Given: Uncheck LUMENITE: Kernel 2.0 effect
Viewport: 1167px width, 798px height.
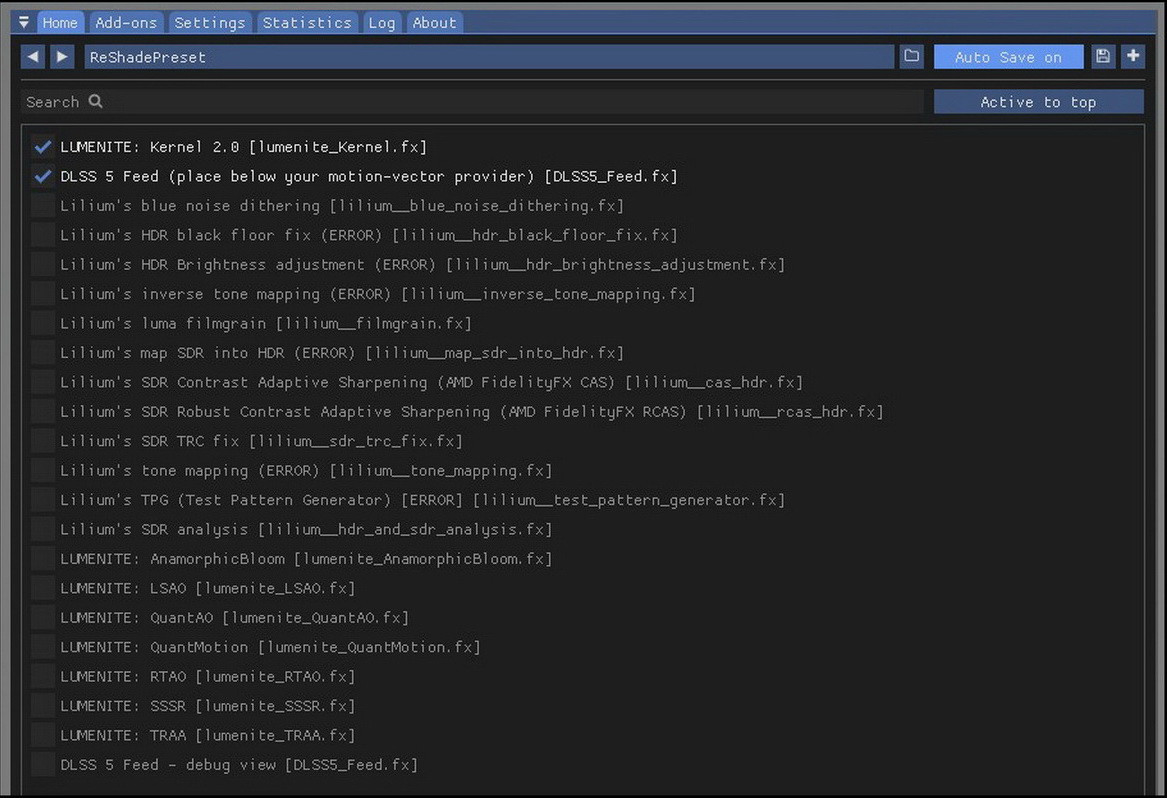Looking at the screenshot, I should [43, 147].
